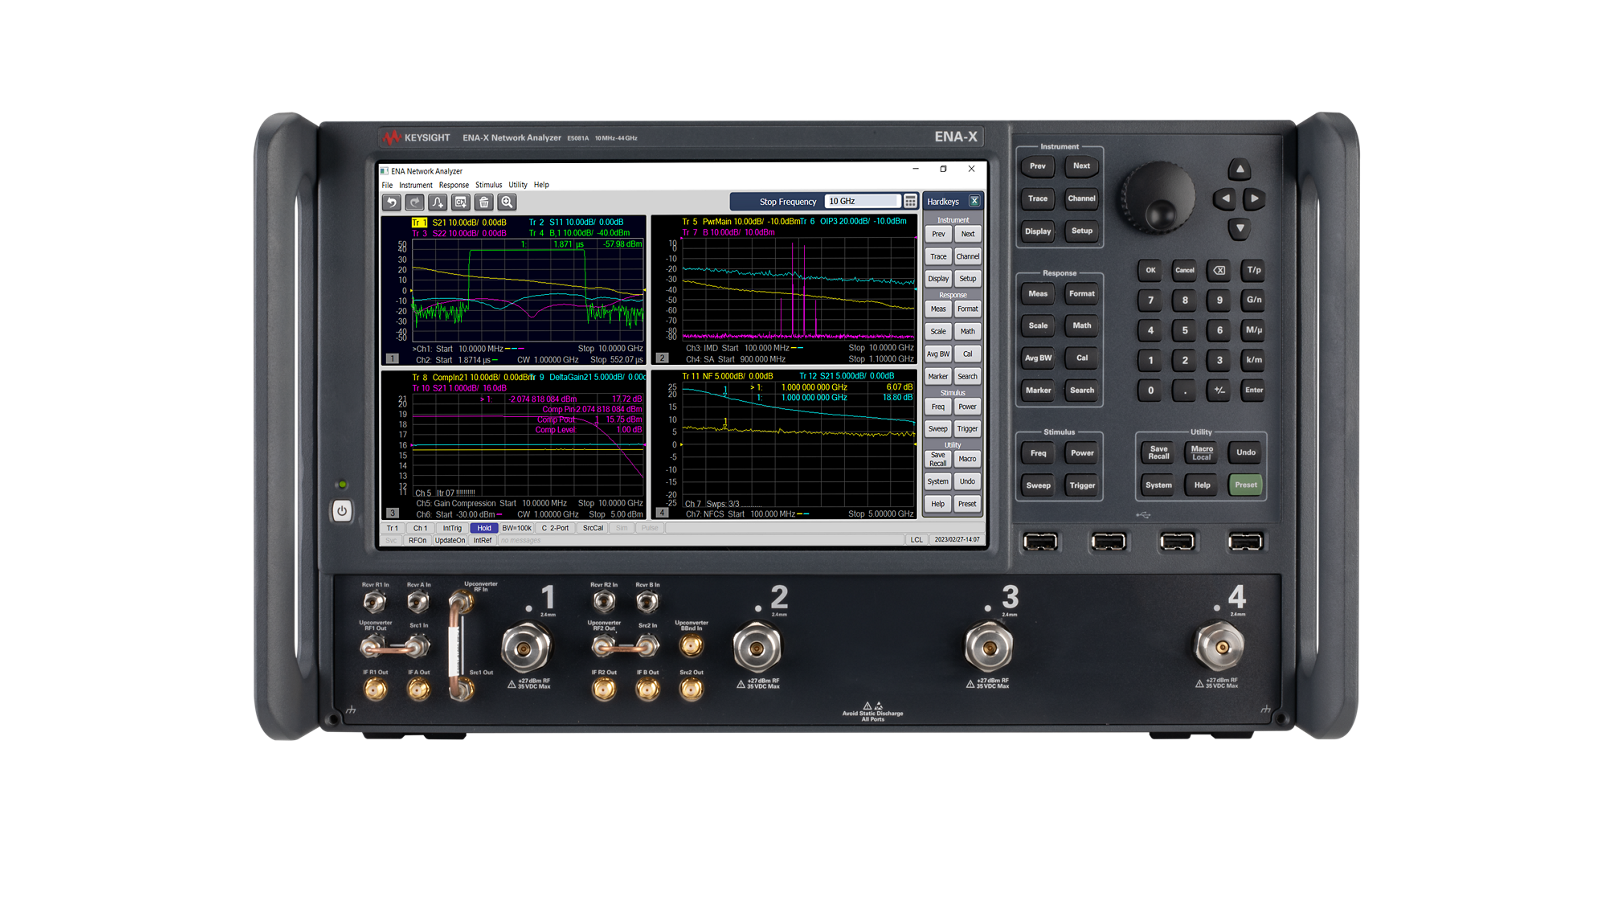Click the redo arrow icon in the toolbar

pyautogui.click(x=414, y=202)
